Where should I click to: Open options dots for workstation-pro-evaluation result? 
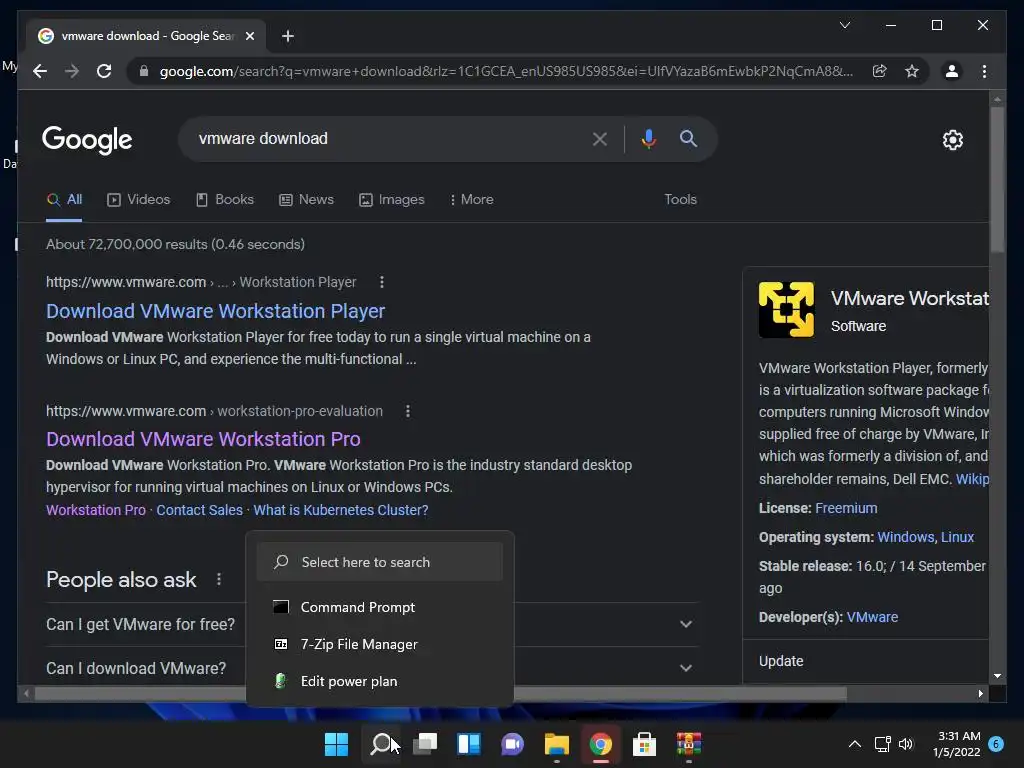(408, 411)
